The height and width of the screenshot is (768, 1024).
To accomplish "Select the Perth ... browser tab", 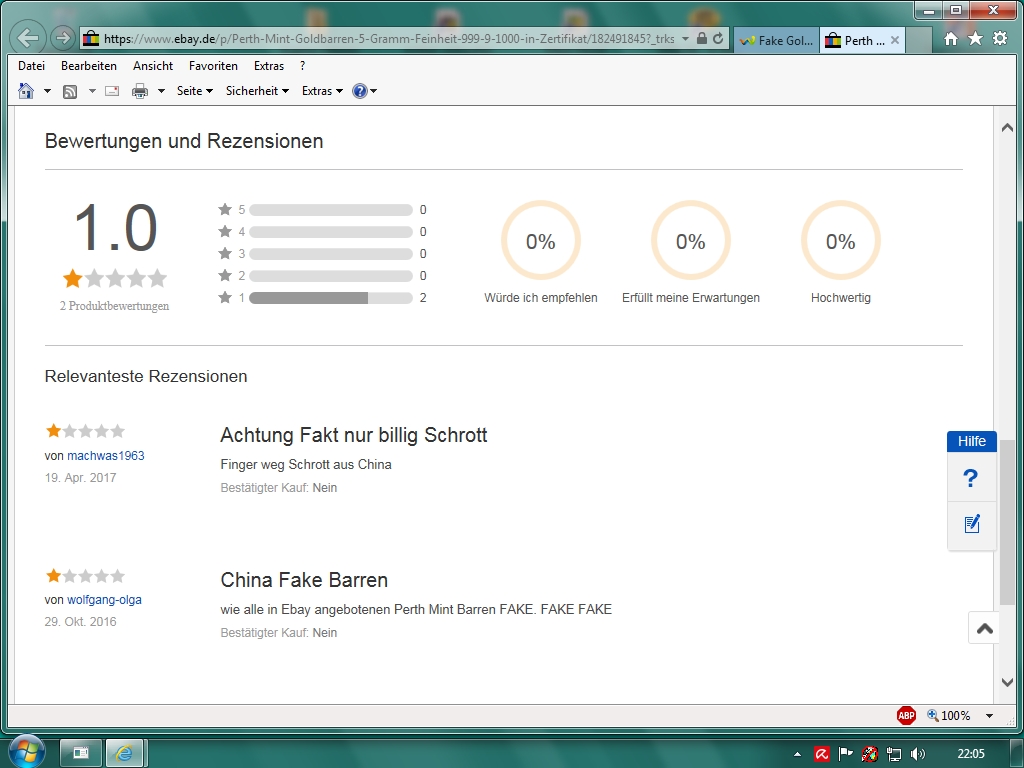I will pyautogui.click(x=856, y=40).
